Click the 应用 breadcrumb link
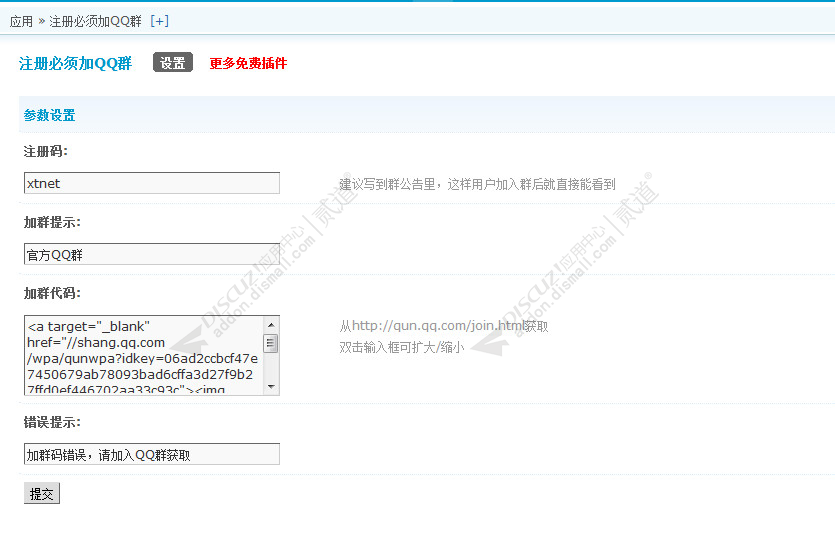The width and height of the screenshot is (835, 541). pyautogui.click(x=21, y=21)
